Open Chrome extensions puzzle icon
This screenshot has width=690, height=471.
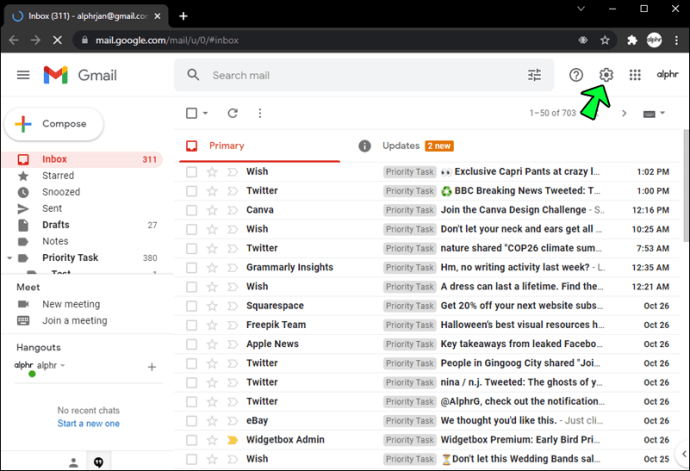click(x=632, y=40)
